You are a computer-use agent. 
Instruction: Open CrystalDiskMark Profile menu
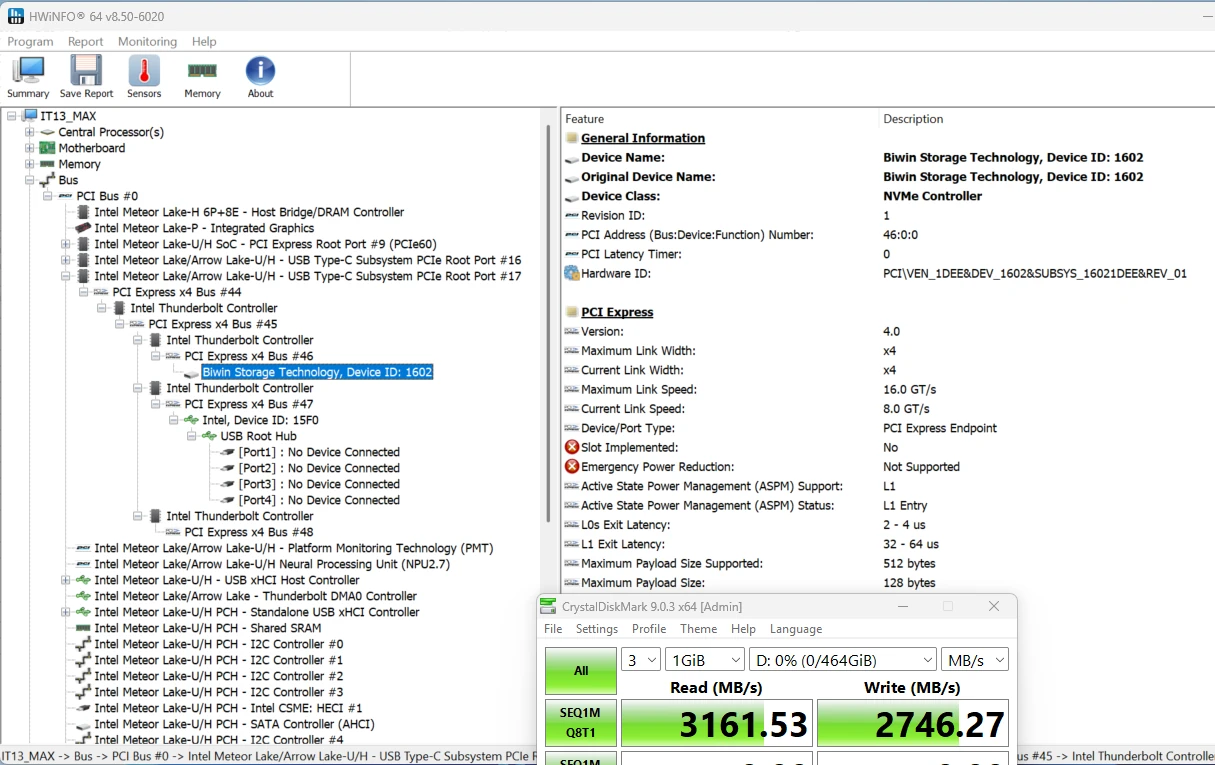click(x=649, y=629)
